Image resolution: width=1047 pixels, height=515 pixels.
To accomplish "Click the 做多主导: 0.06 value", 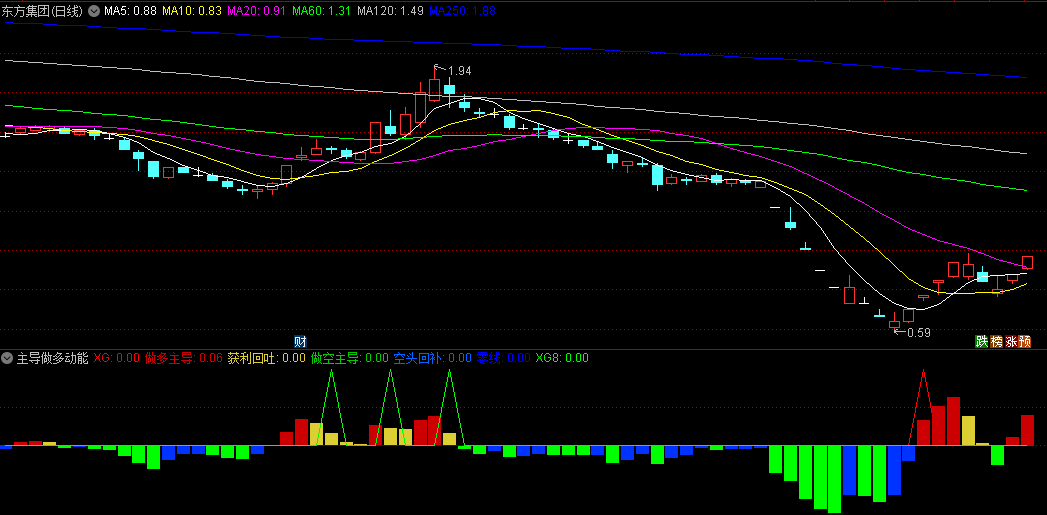I will (x=184, y=358).
